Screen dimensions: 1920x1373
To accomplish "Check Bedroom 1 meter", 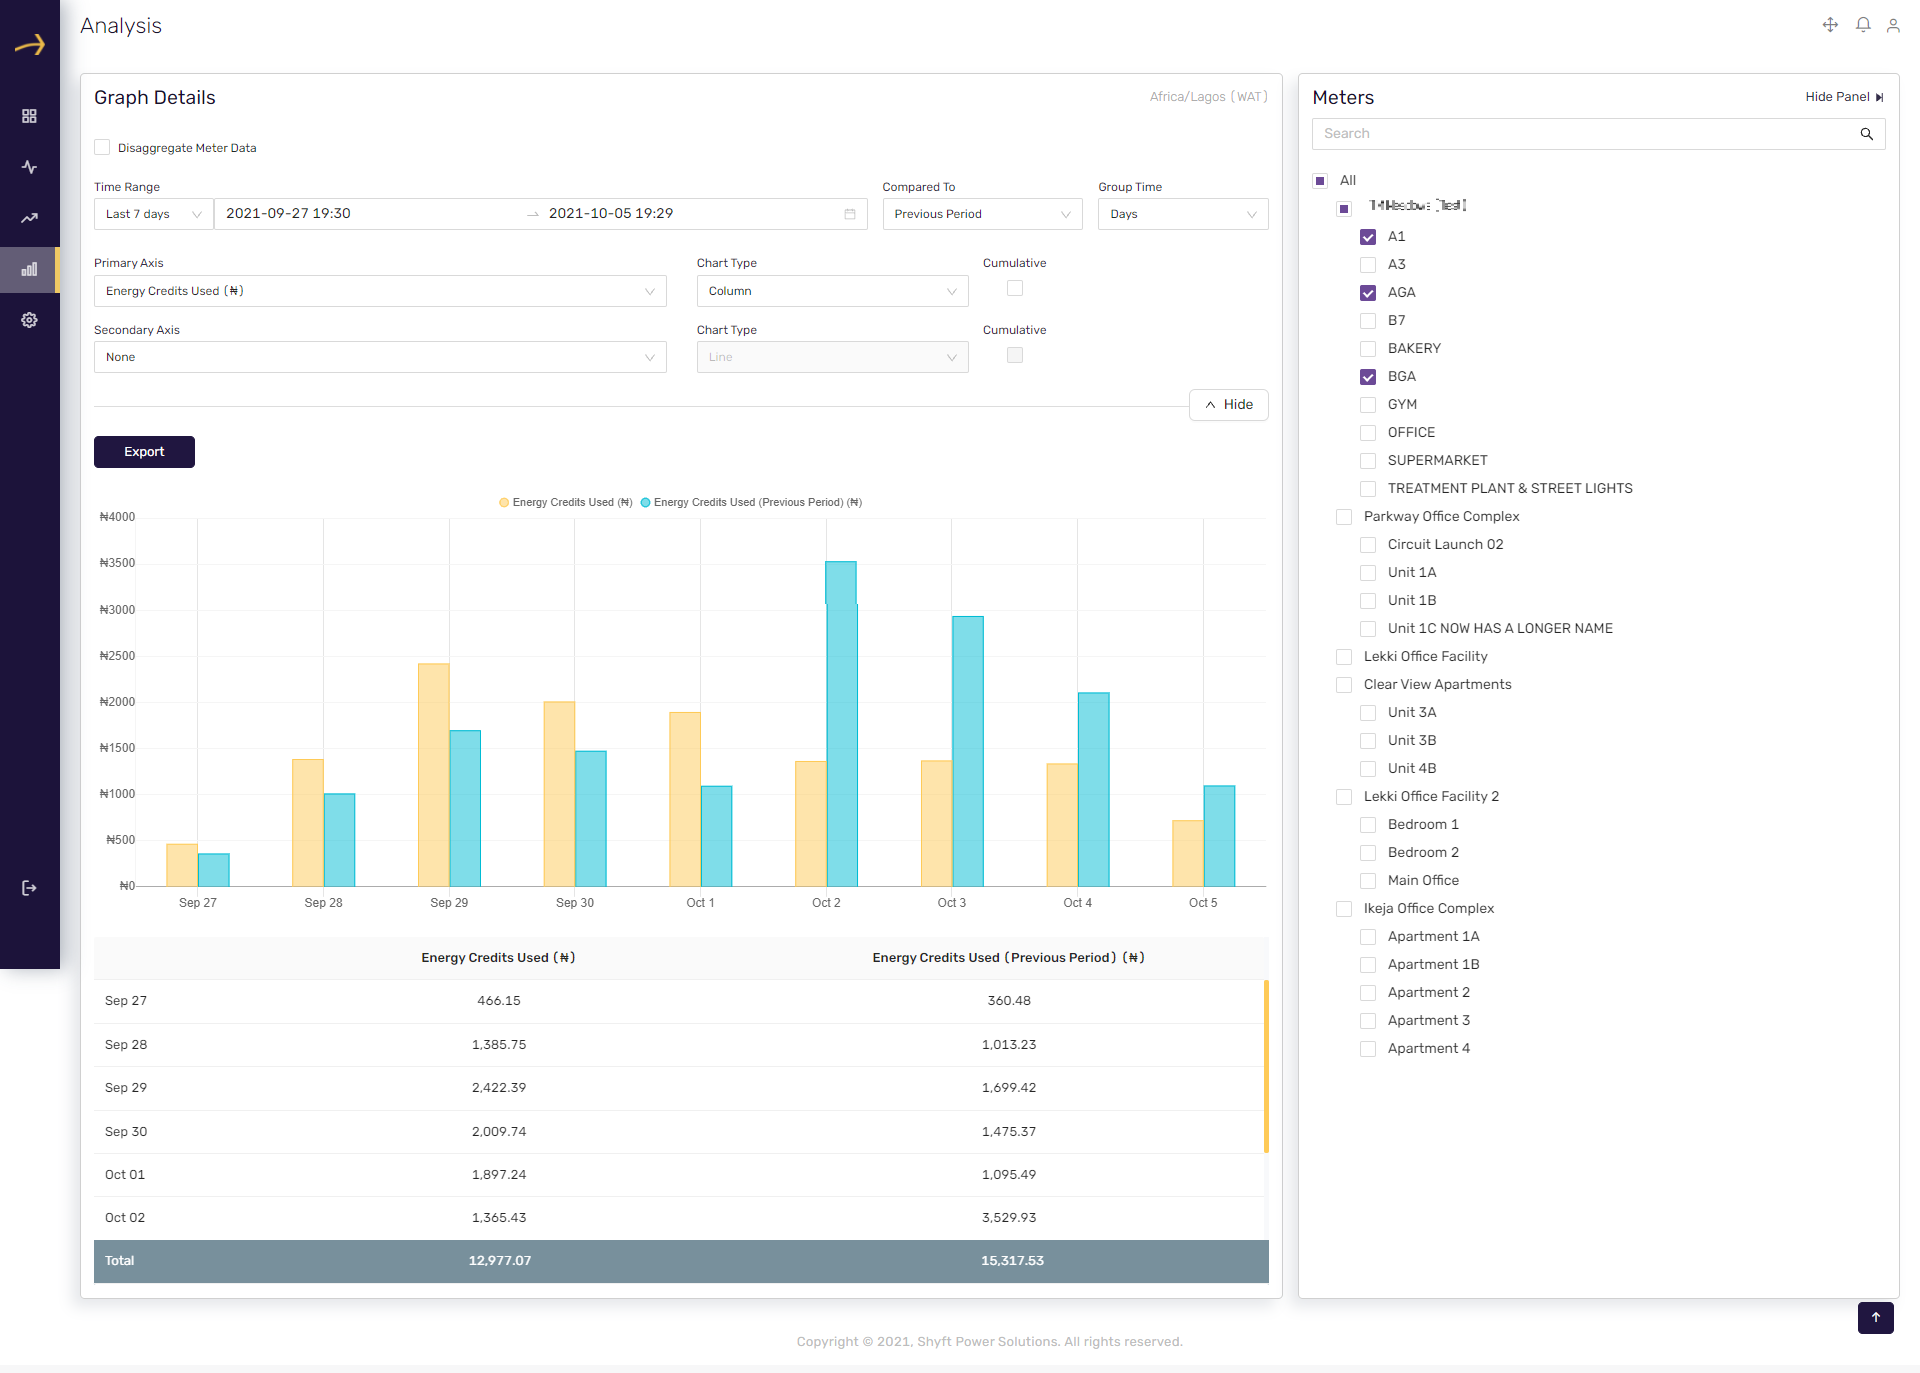I will click(1368, 825).
